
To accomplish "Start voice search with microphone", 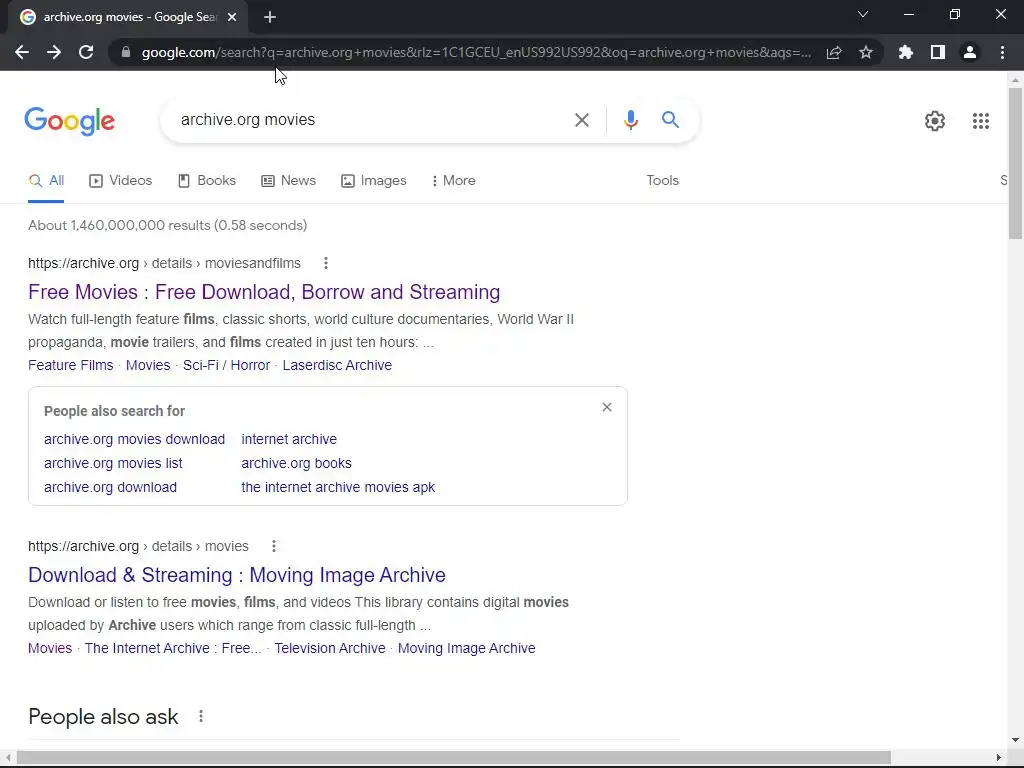I will coord(630,120).
